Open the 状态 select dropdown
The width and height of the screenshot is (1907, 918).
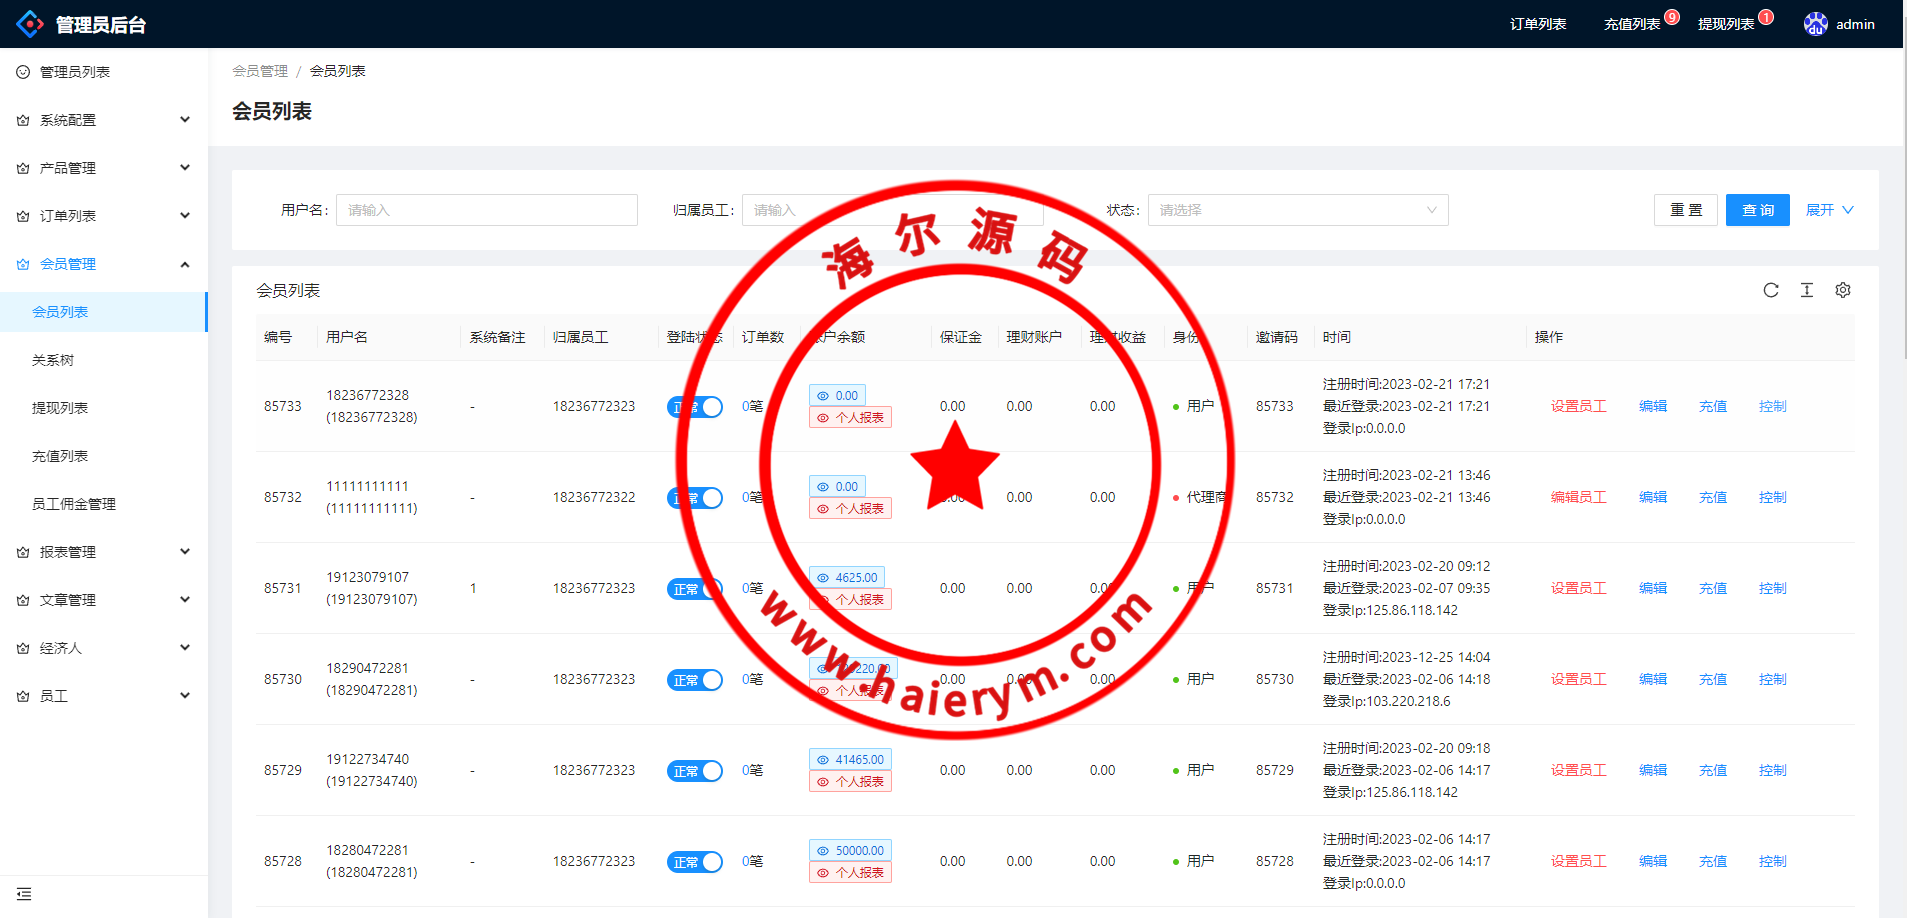1297,210
